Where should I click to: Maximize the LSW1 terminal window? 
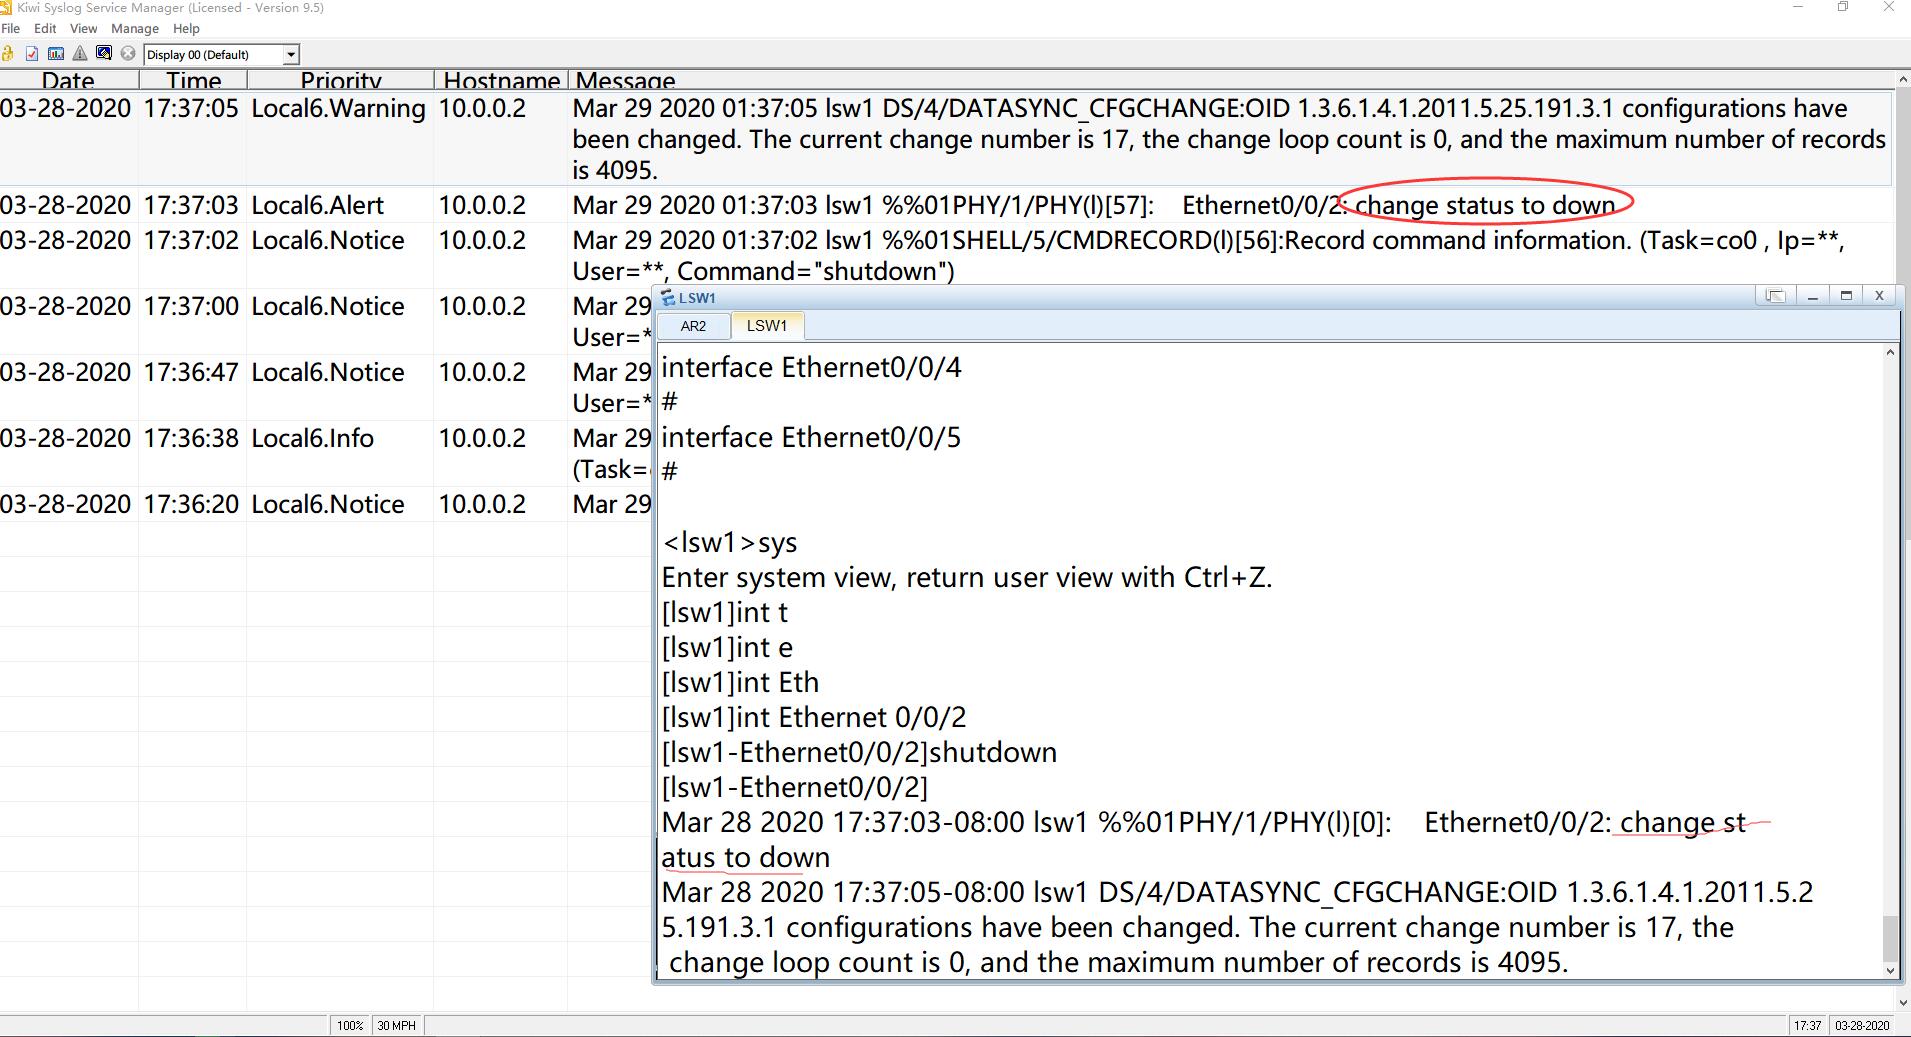click(x=1846, y=296)
